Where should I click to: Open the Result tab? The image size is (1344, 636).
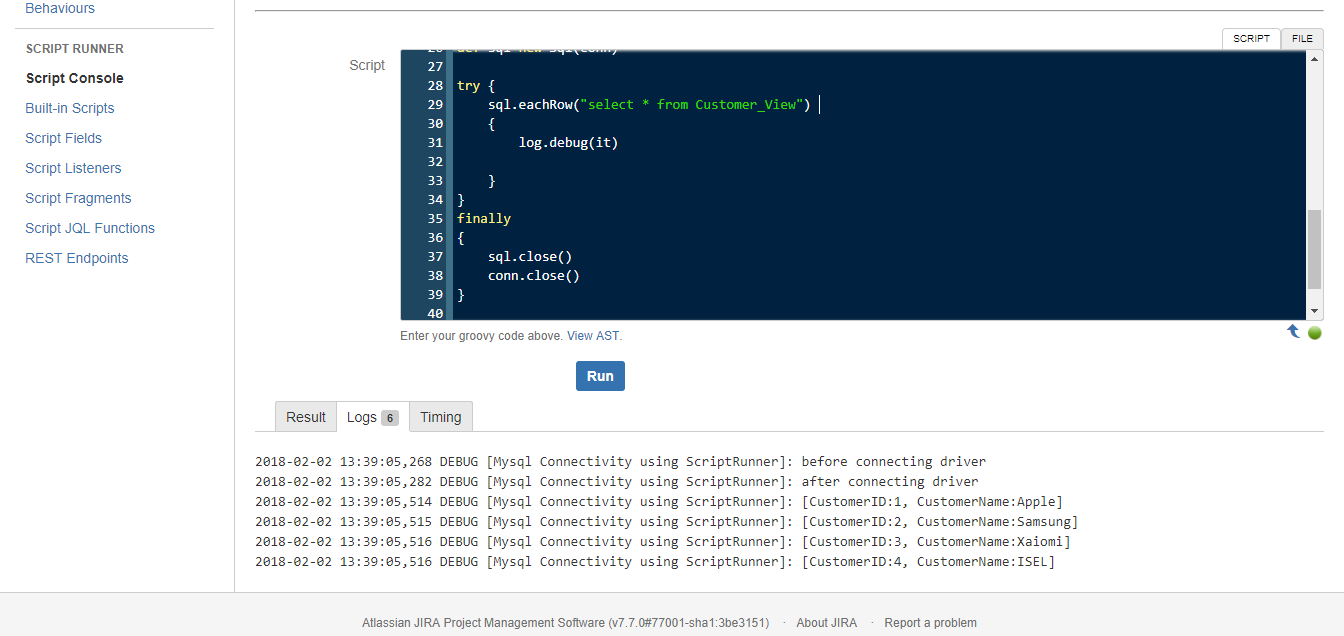click(x=305, y=416)
